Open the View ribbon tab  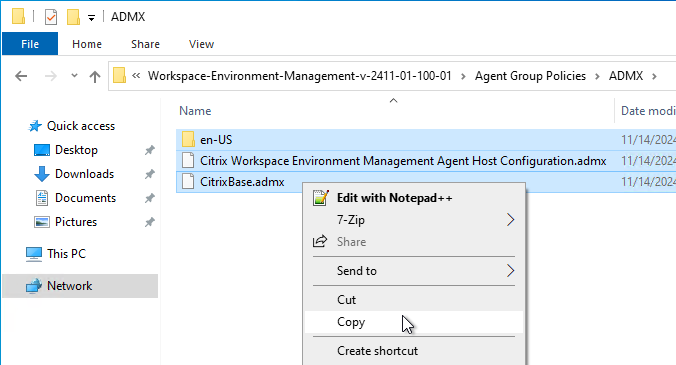pos(201,44)
